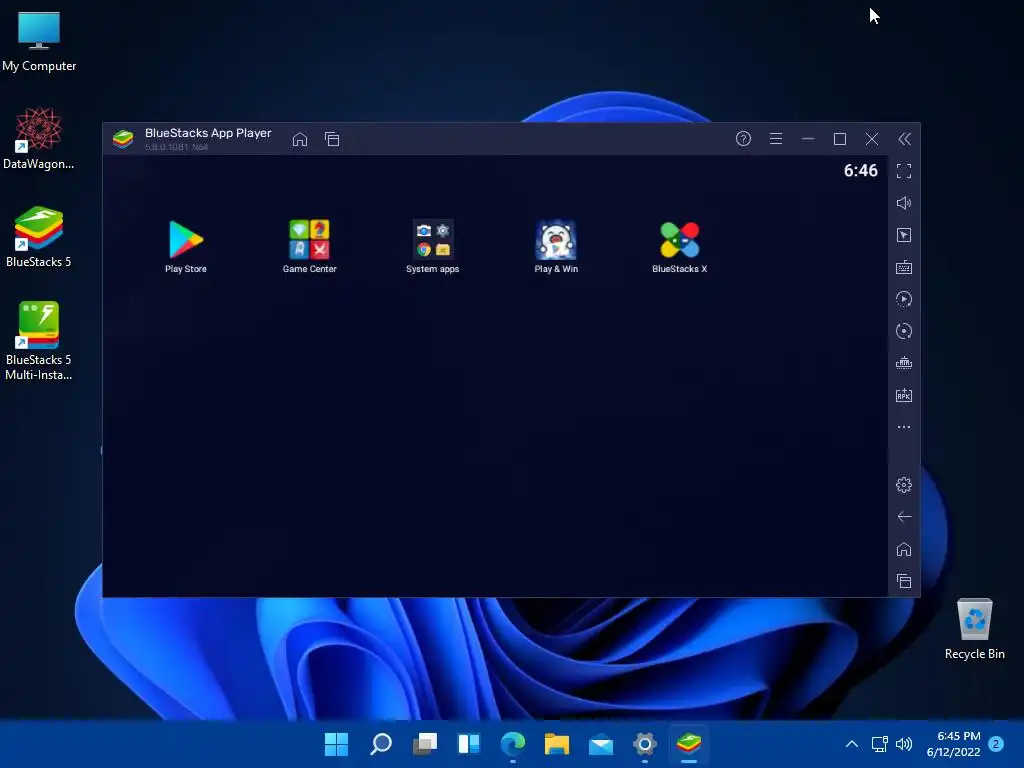Click the Android back arrow in sidebar
This screenshot has width=1024, height=768.
point(904,517)
